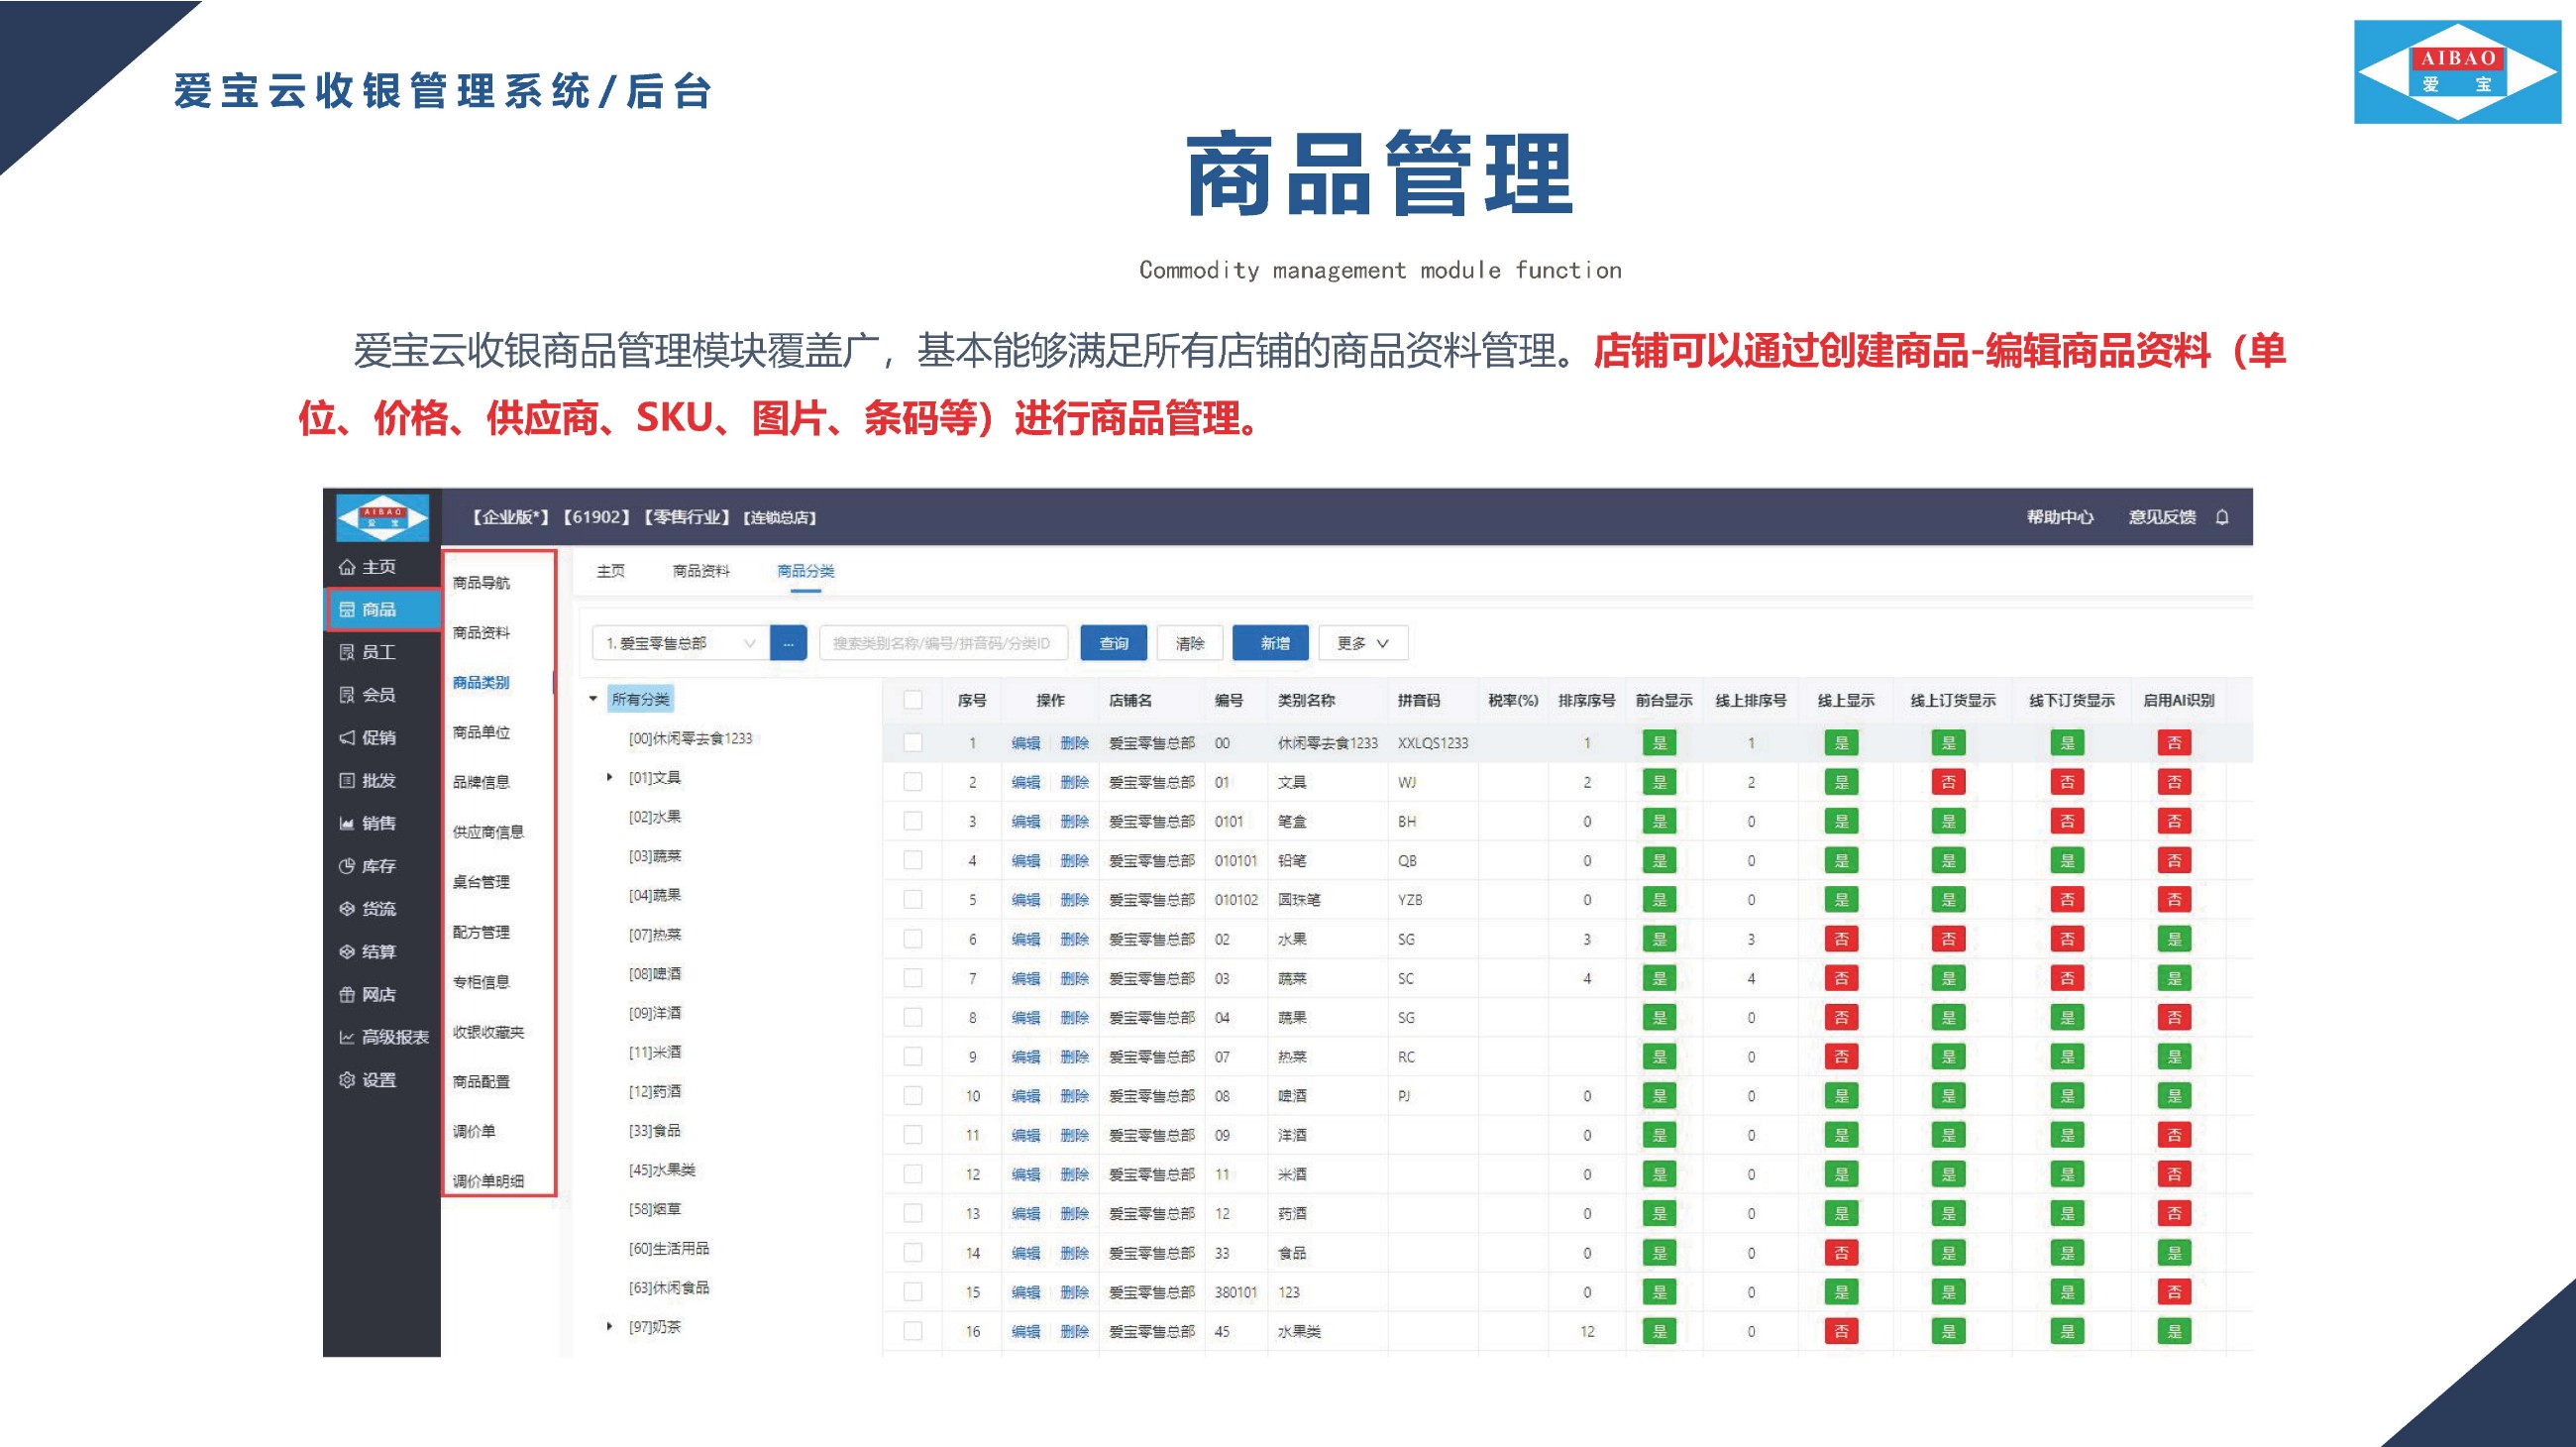This screenshot has height=1447, width=2576.
Task: Toggle 启用AI识别 red 否 badge for row 1
Action: point(2174,743)
